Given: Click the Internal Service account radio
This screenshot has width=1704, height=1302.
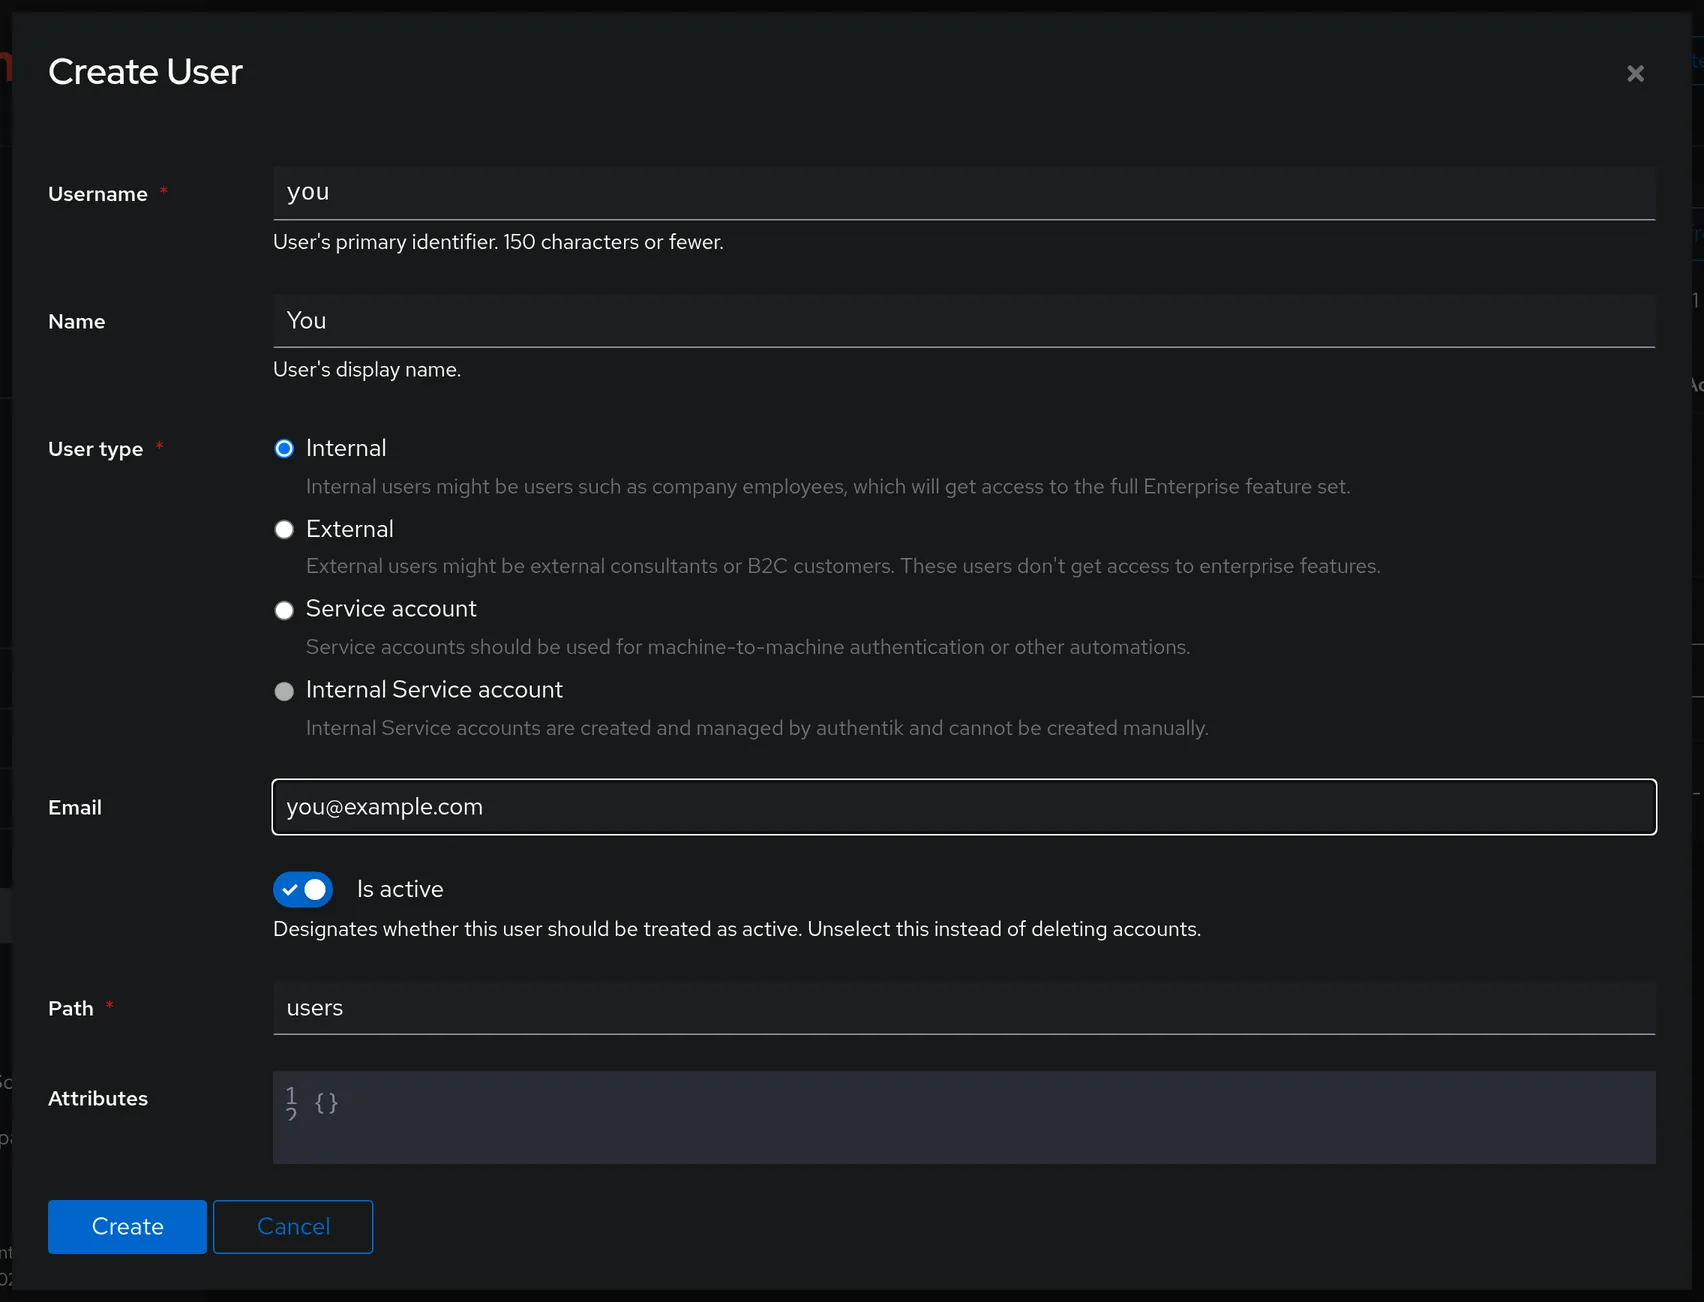Looking at the screenshot, I should [x=284, y=691].
